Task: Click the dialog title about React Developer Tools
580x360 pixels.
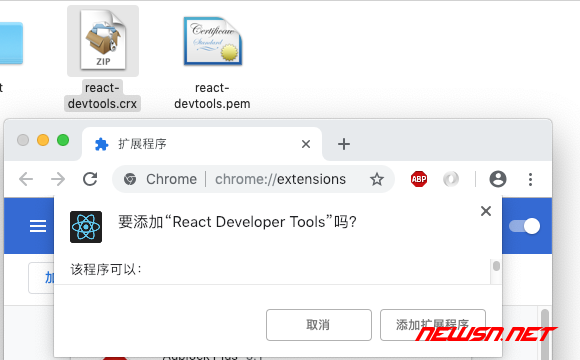Action: pyautogui.click(x=237, y=222)
